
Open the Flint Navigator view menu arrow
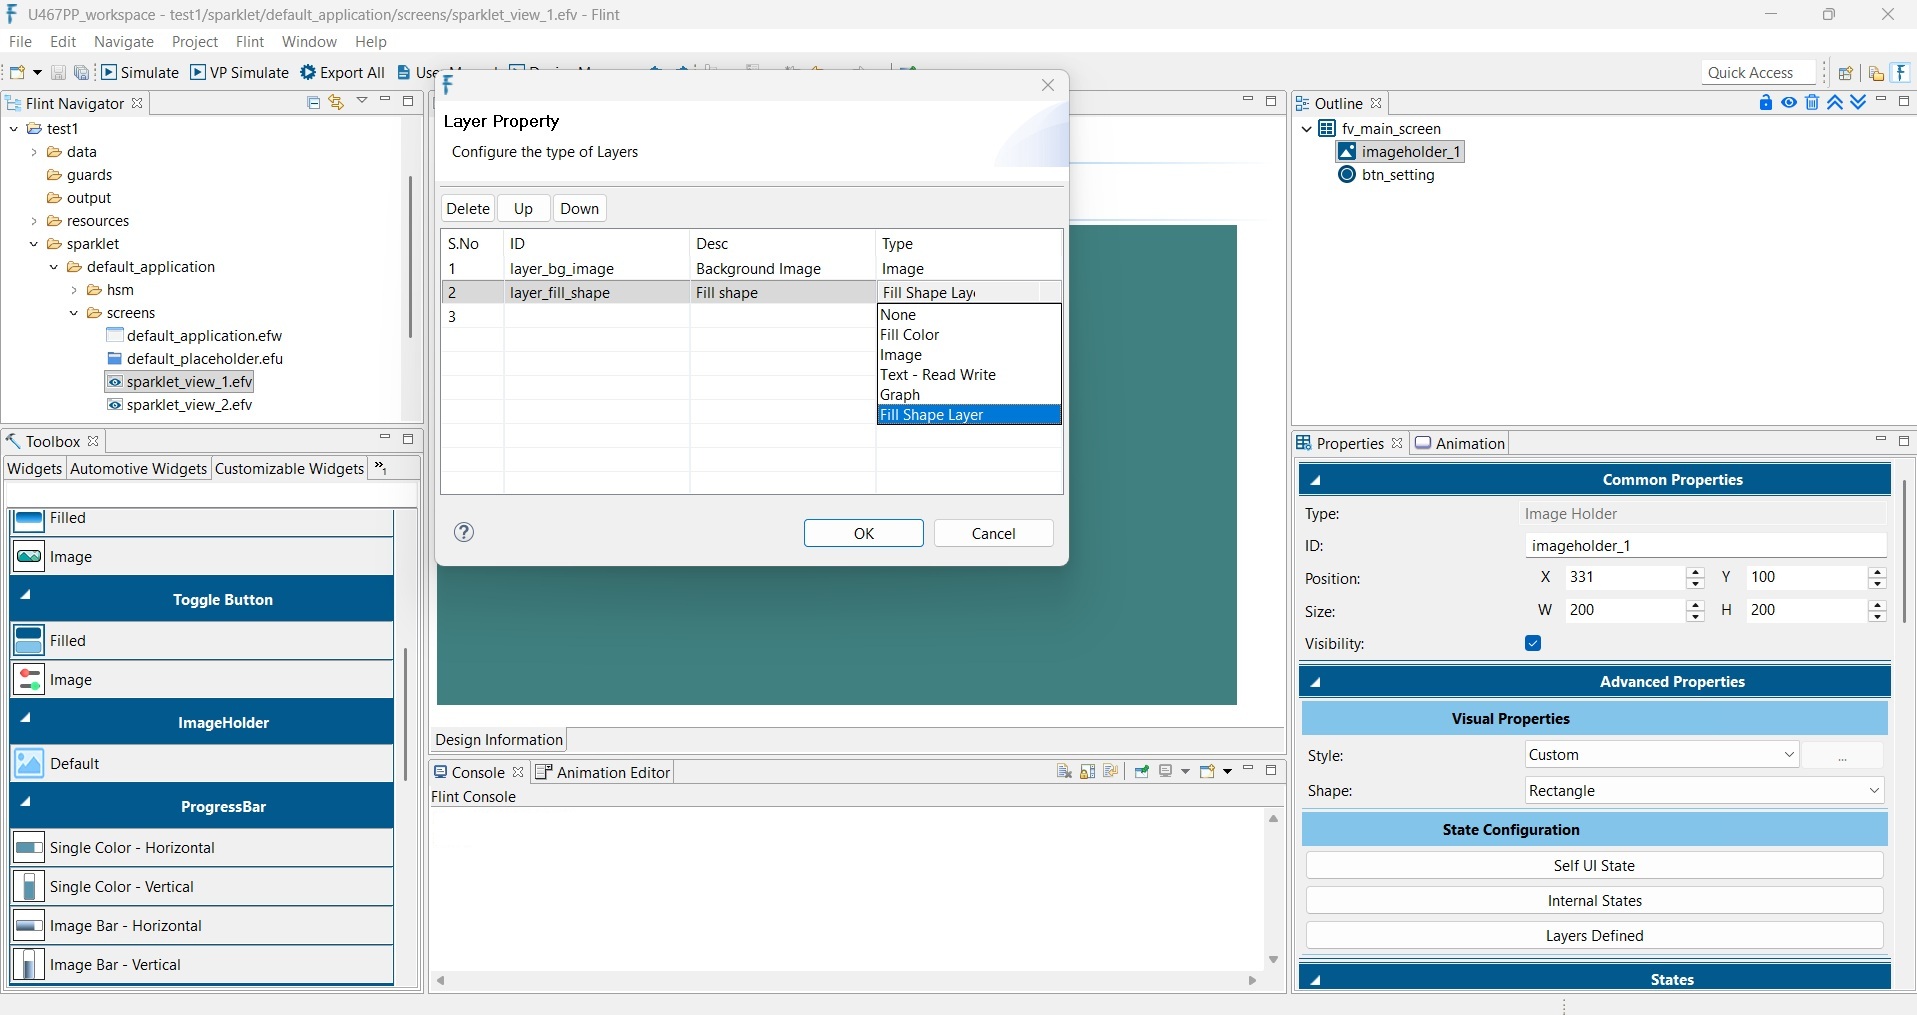click(362, 101)
